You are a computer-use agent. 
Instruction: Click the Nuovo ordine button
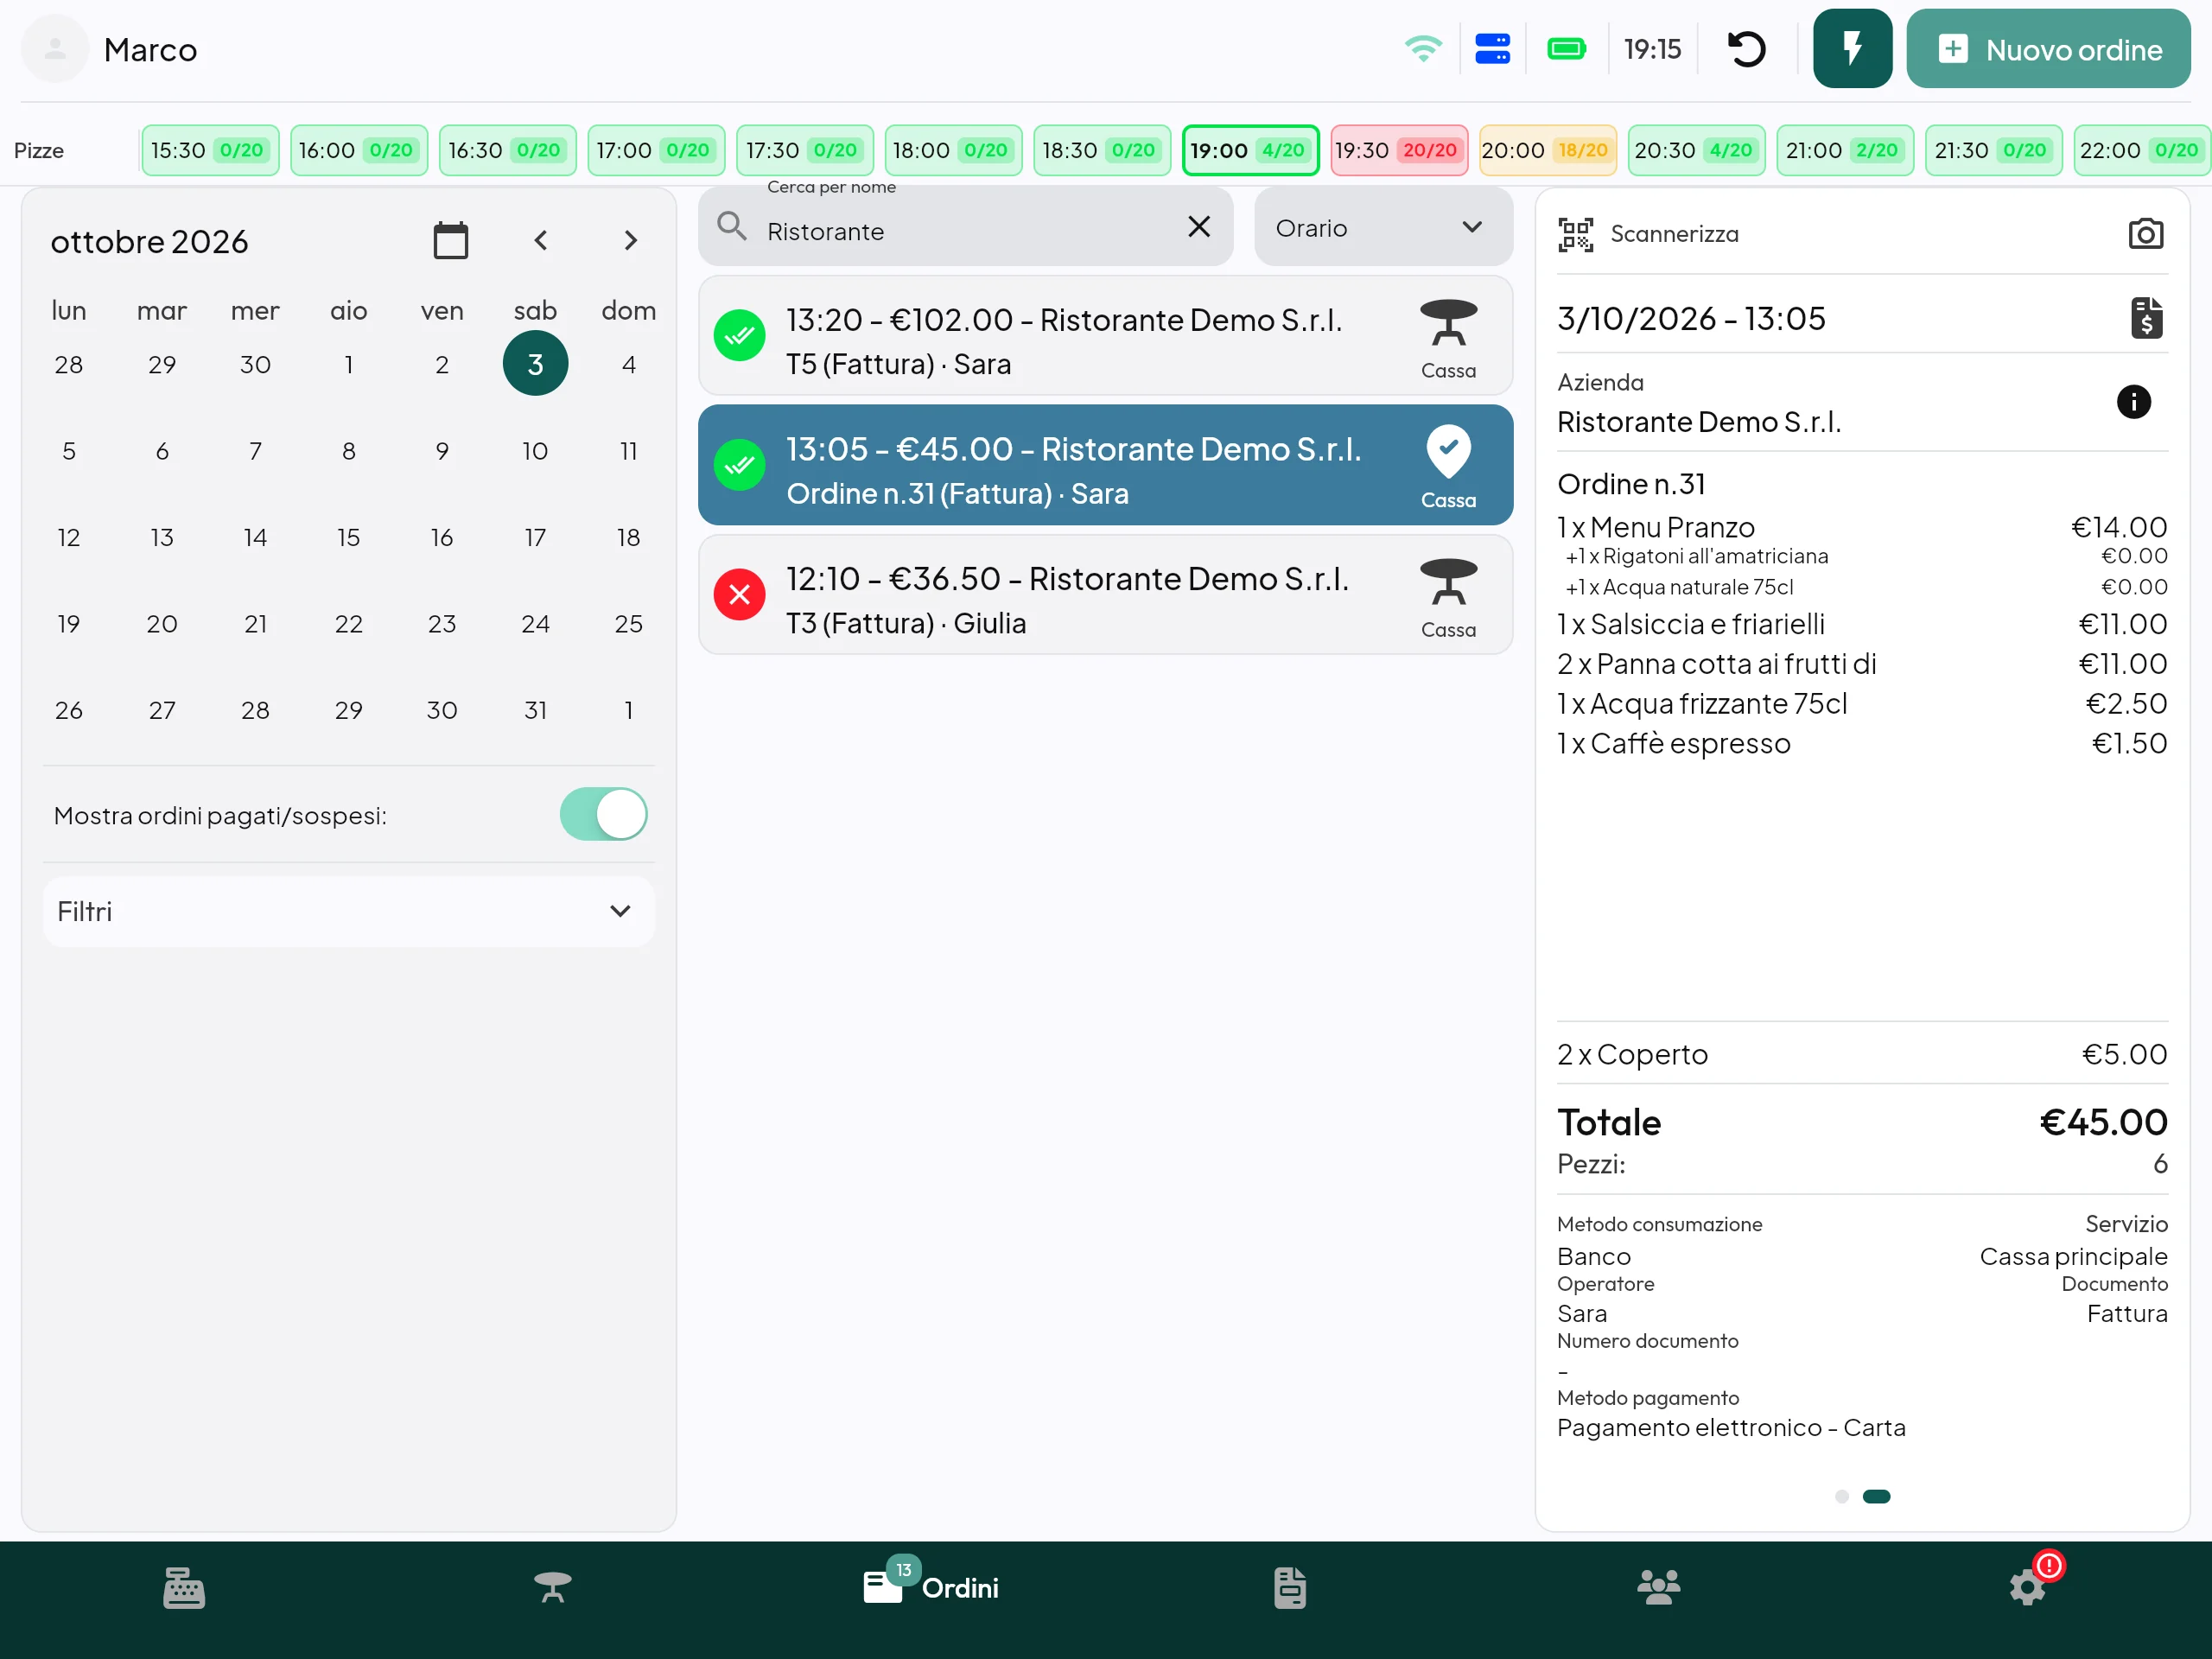point(2048,49)
